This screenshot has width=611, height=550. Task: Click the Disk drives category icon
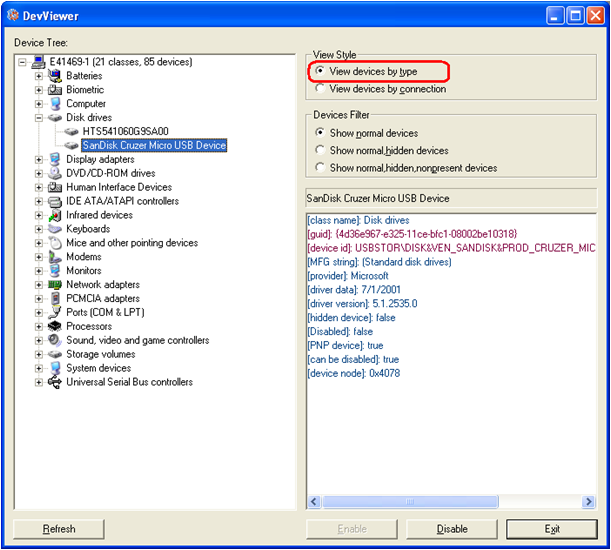(x=55, y=117)
